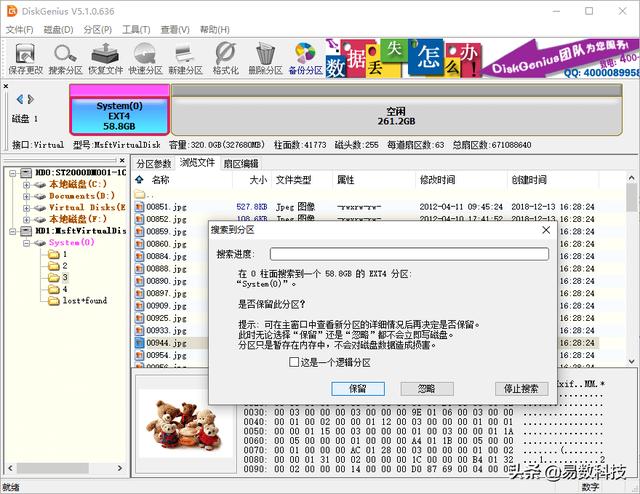
Task: Click the 保留 button in dialog
Action: (358, 389)
